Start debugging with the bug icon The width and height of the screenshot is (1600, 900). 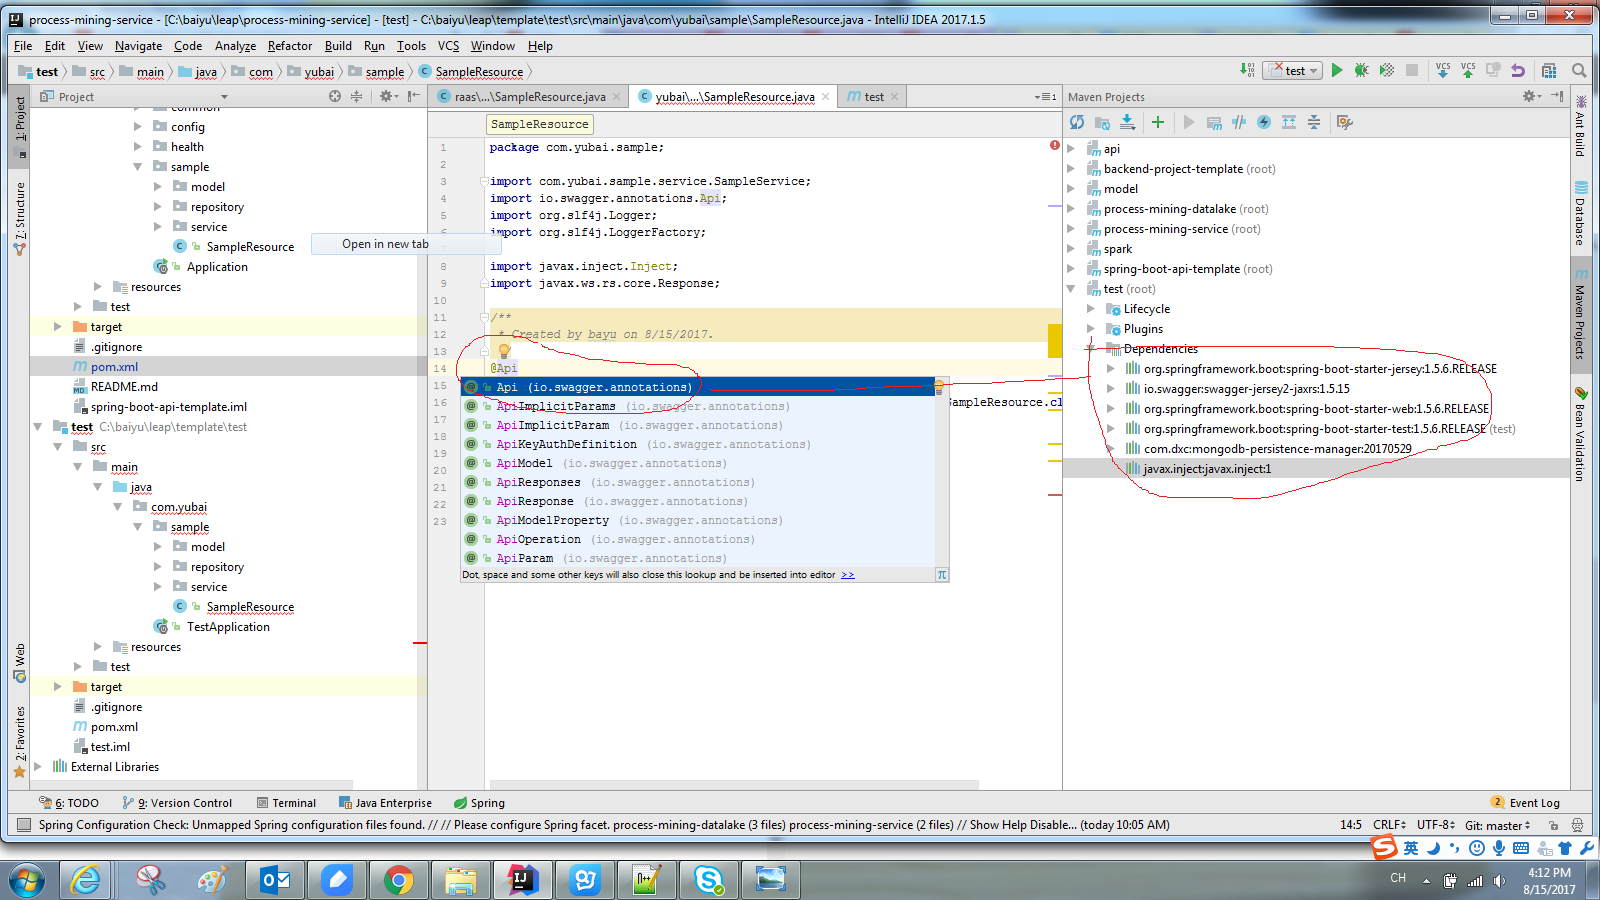[1361, 70]
